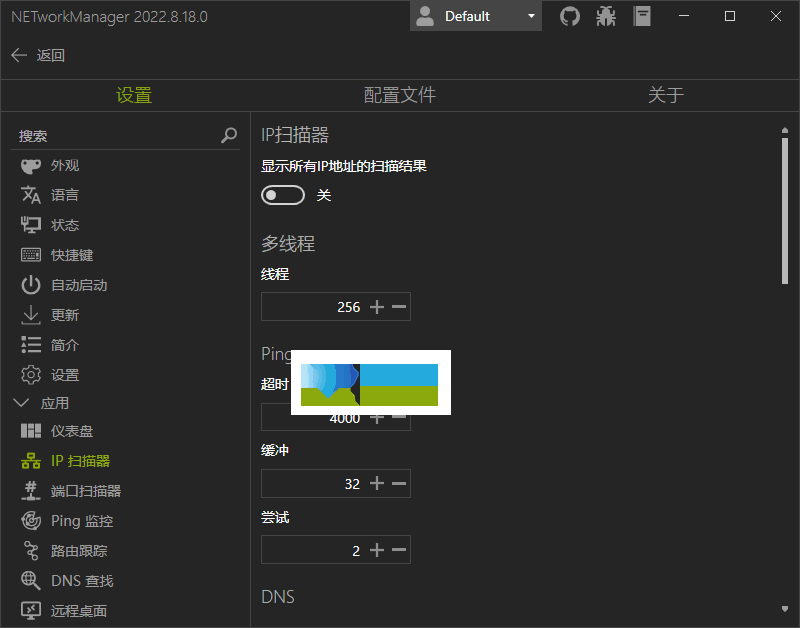The image size is (800, 628).
Task: Click the 更新 download icon
Action: [x=31, y=315]
